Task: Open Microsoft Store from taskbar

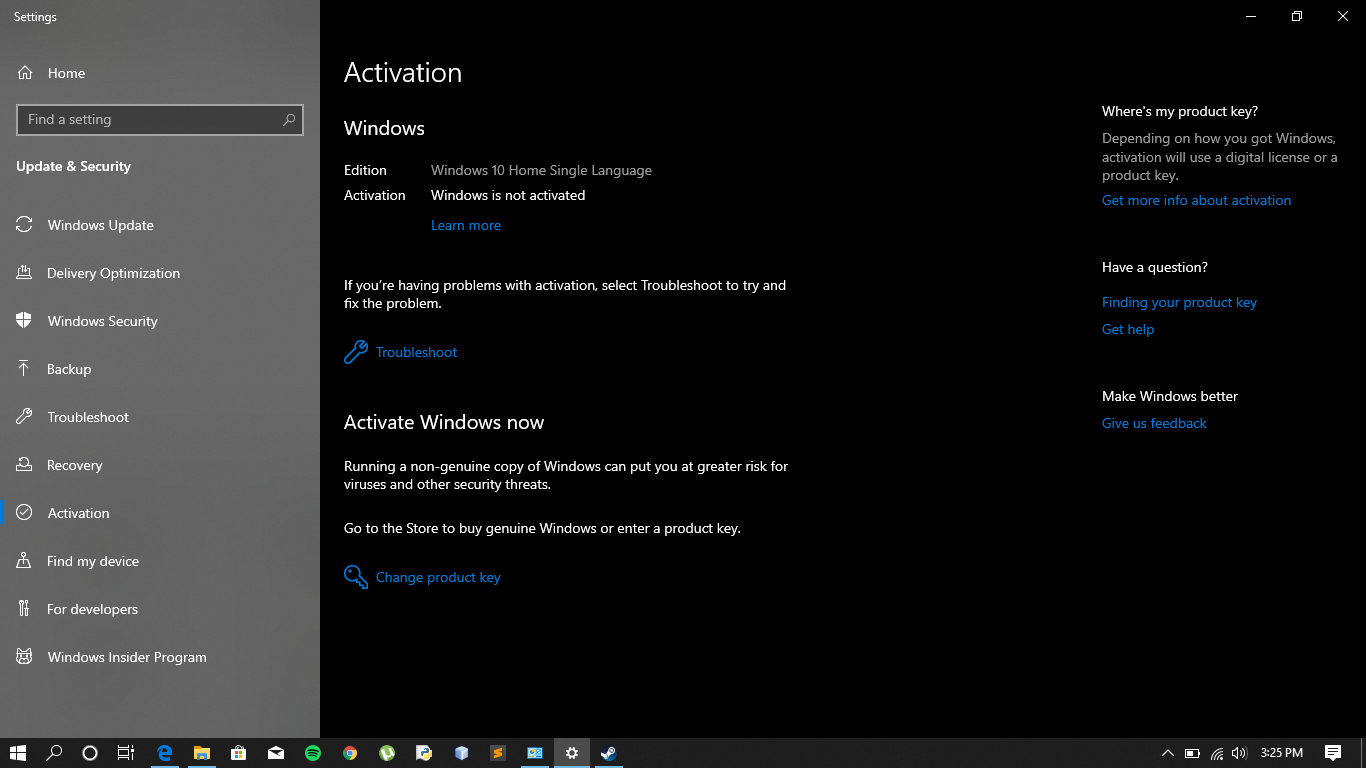Action: [x=239, y=753]
